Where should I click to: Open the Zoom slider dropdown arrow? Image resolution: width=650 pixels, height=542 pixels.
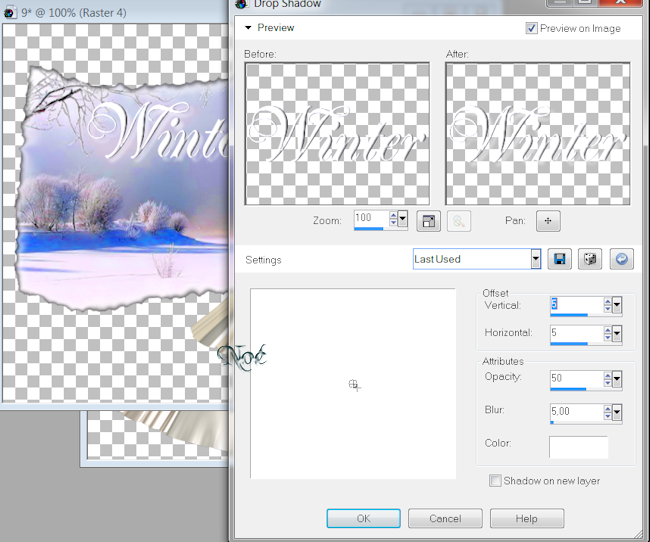[403, 219]
